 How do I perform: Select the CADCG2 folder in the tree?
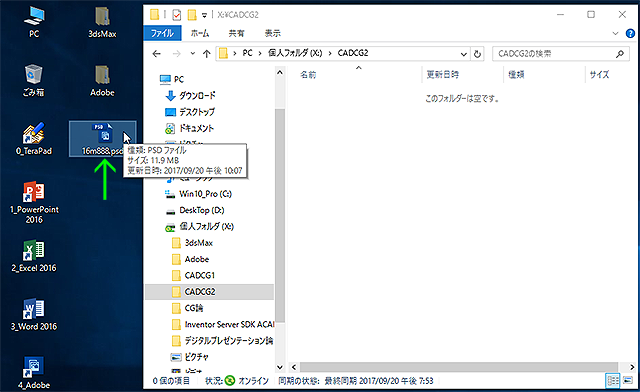(x=209, y=292)
